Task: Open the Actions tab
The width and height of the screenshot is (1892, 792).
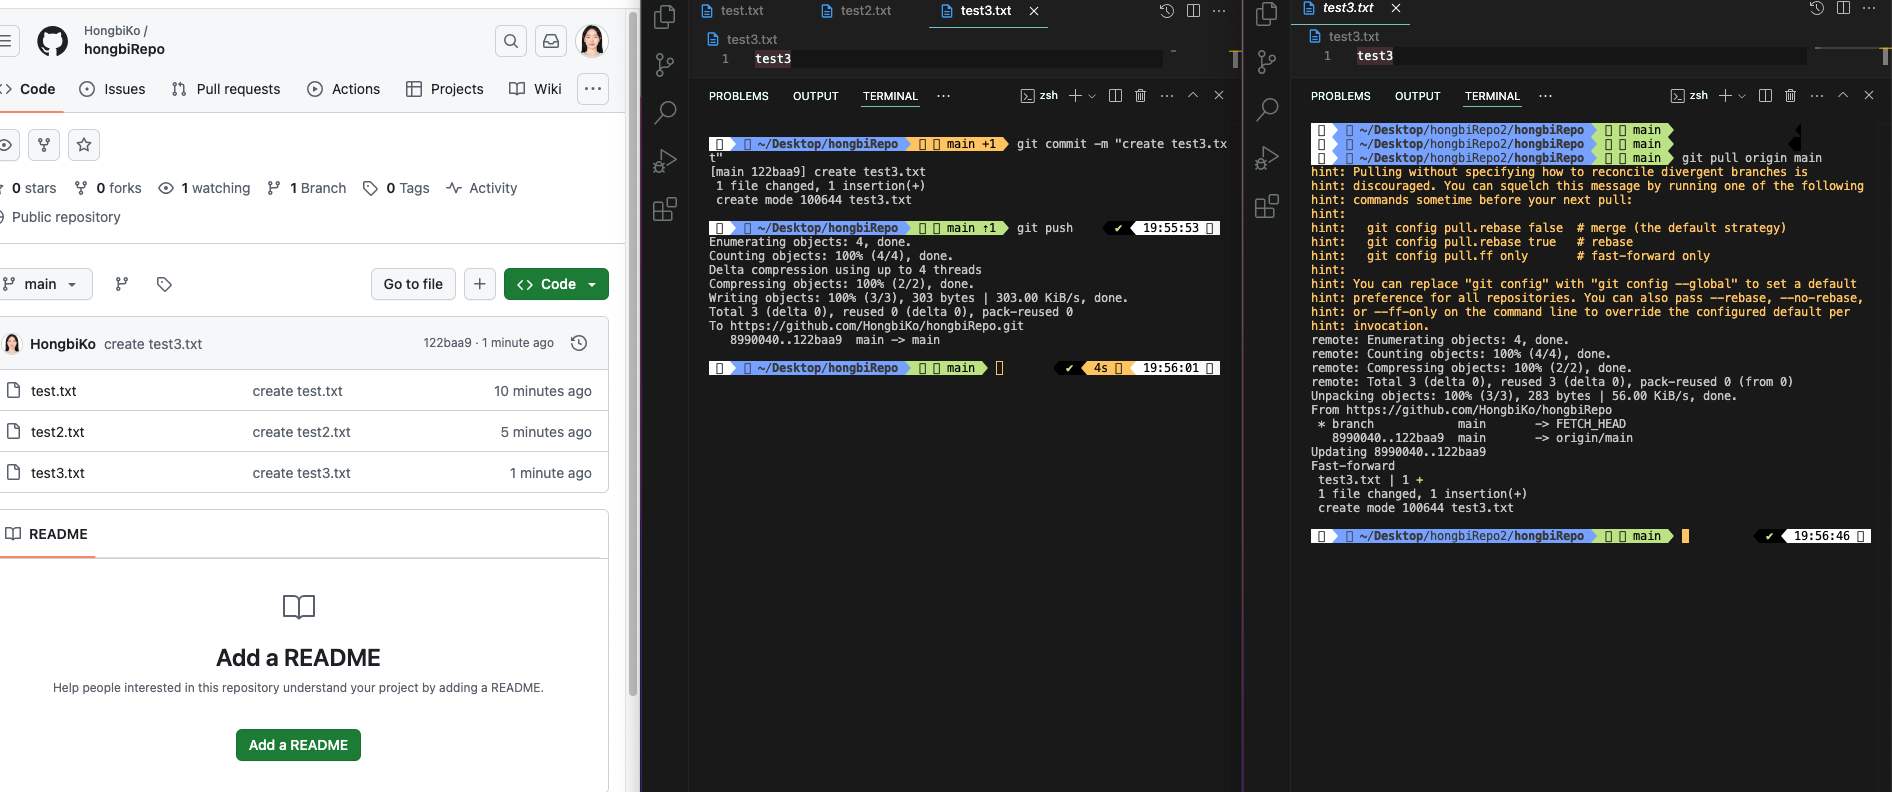Action: 343,89
